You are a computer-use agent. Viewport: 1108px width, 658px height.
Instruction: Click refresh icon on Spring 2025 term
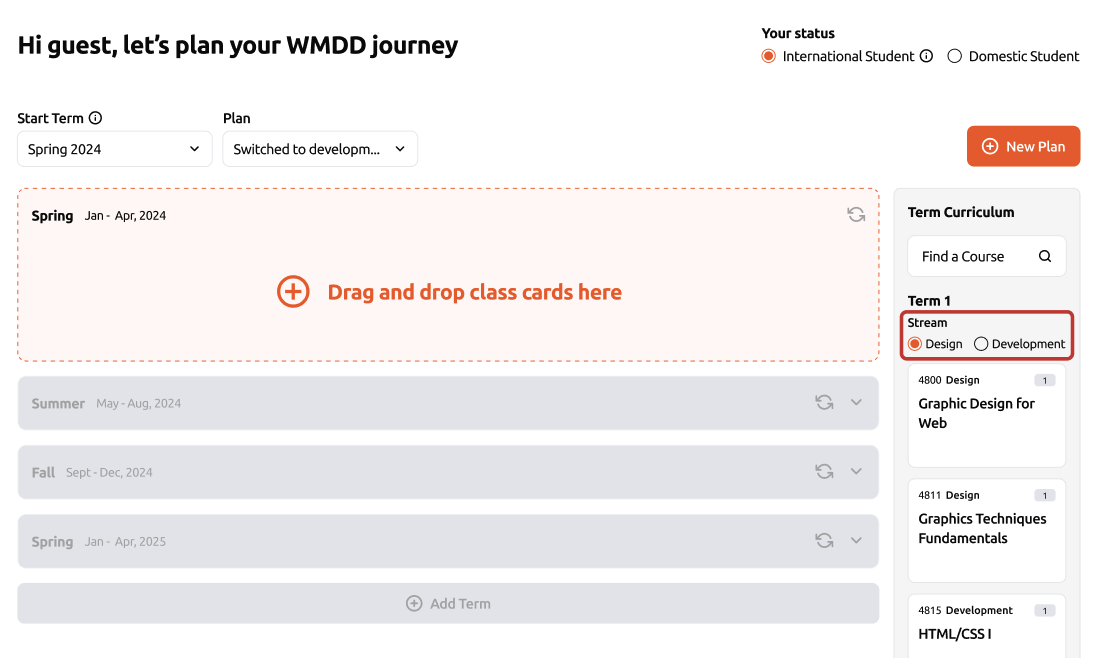click(x=824, y=540)
